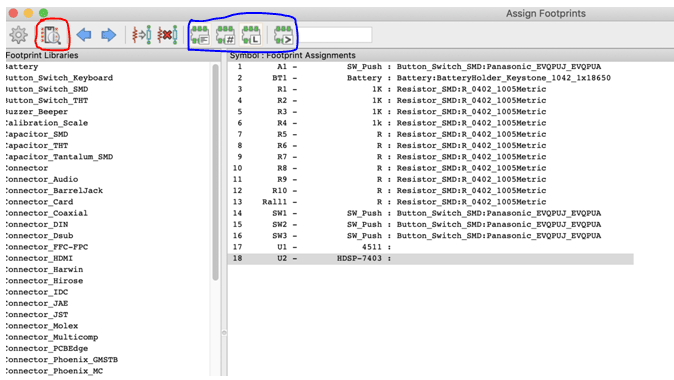Image resolution: width=674 pixels, height=380 pixels.
Task: Select Connector_PCBEdge library
Action: [x=47, y=348]
